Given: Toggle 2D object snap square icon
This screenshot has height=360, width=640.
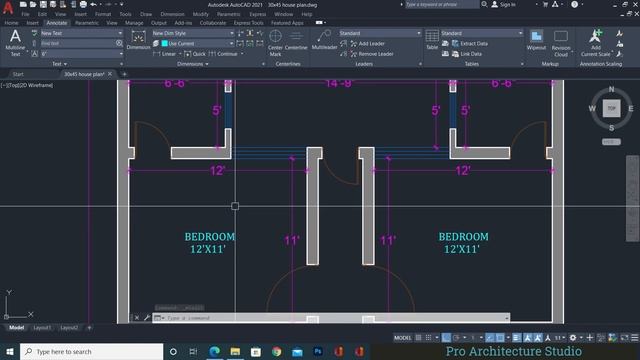Looking at the screenshot, I should pos(500,338).
